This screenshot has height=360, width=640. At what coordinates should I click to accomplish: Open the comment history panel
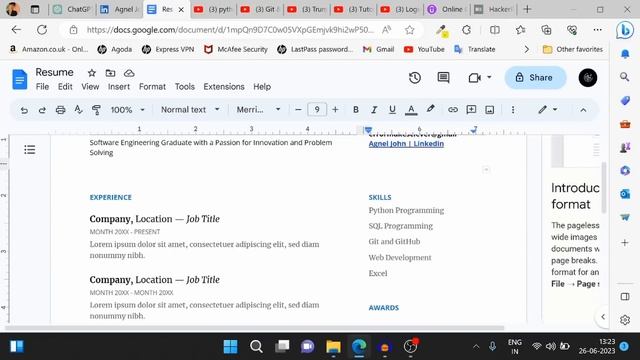(x=443, y=78)
